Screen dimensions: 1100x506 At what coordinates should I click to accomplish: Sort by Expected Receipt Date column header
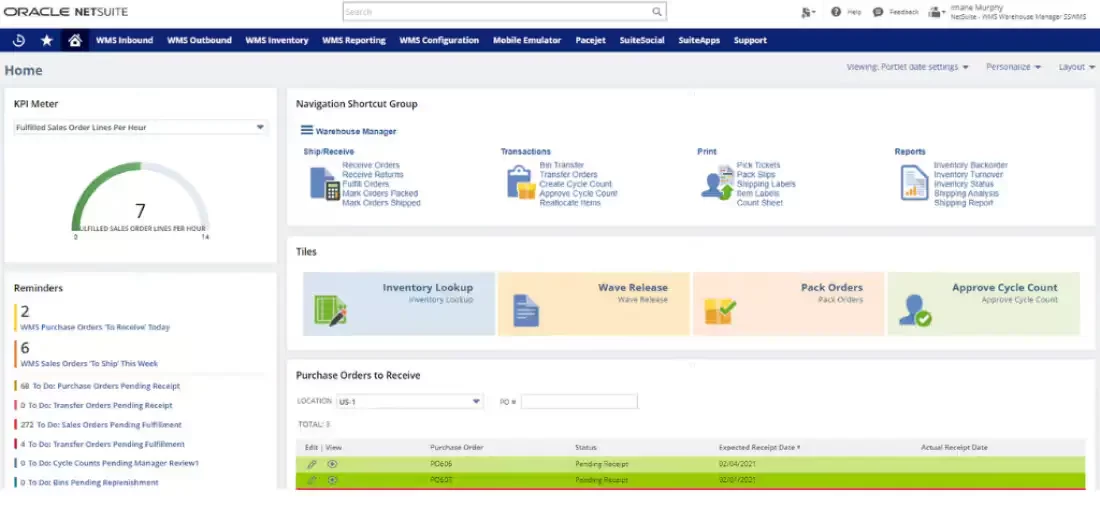(x=759, y=447)
